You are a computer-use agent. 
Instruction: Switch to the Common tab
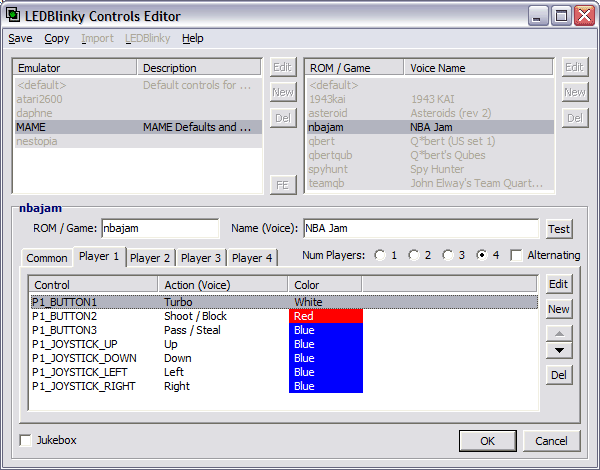pyautogui.click(x=47, y=258)
